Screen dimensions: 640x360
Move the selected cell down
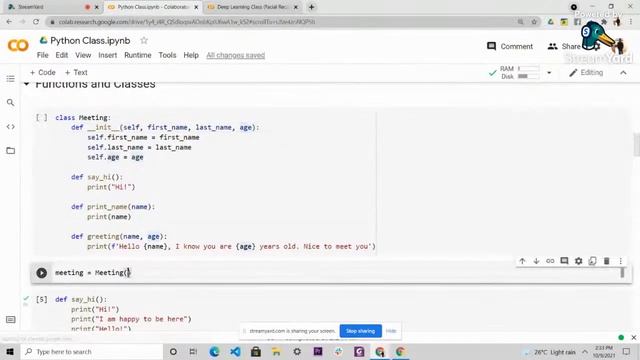click(536, 261)
